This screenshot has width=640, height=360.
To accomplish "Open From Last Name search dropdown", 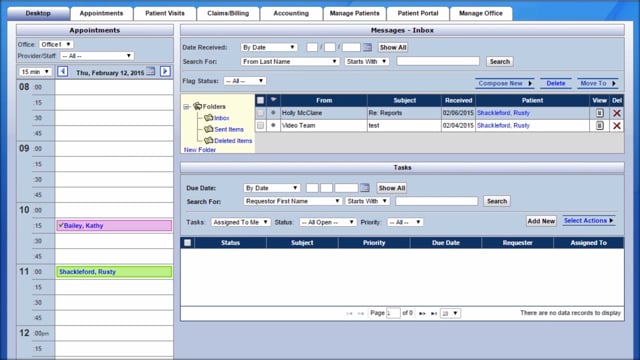I will click(x=289, y=61).
